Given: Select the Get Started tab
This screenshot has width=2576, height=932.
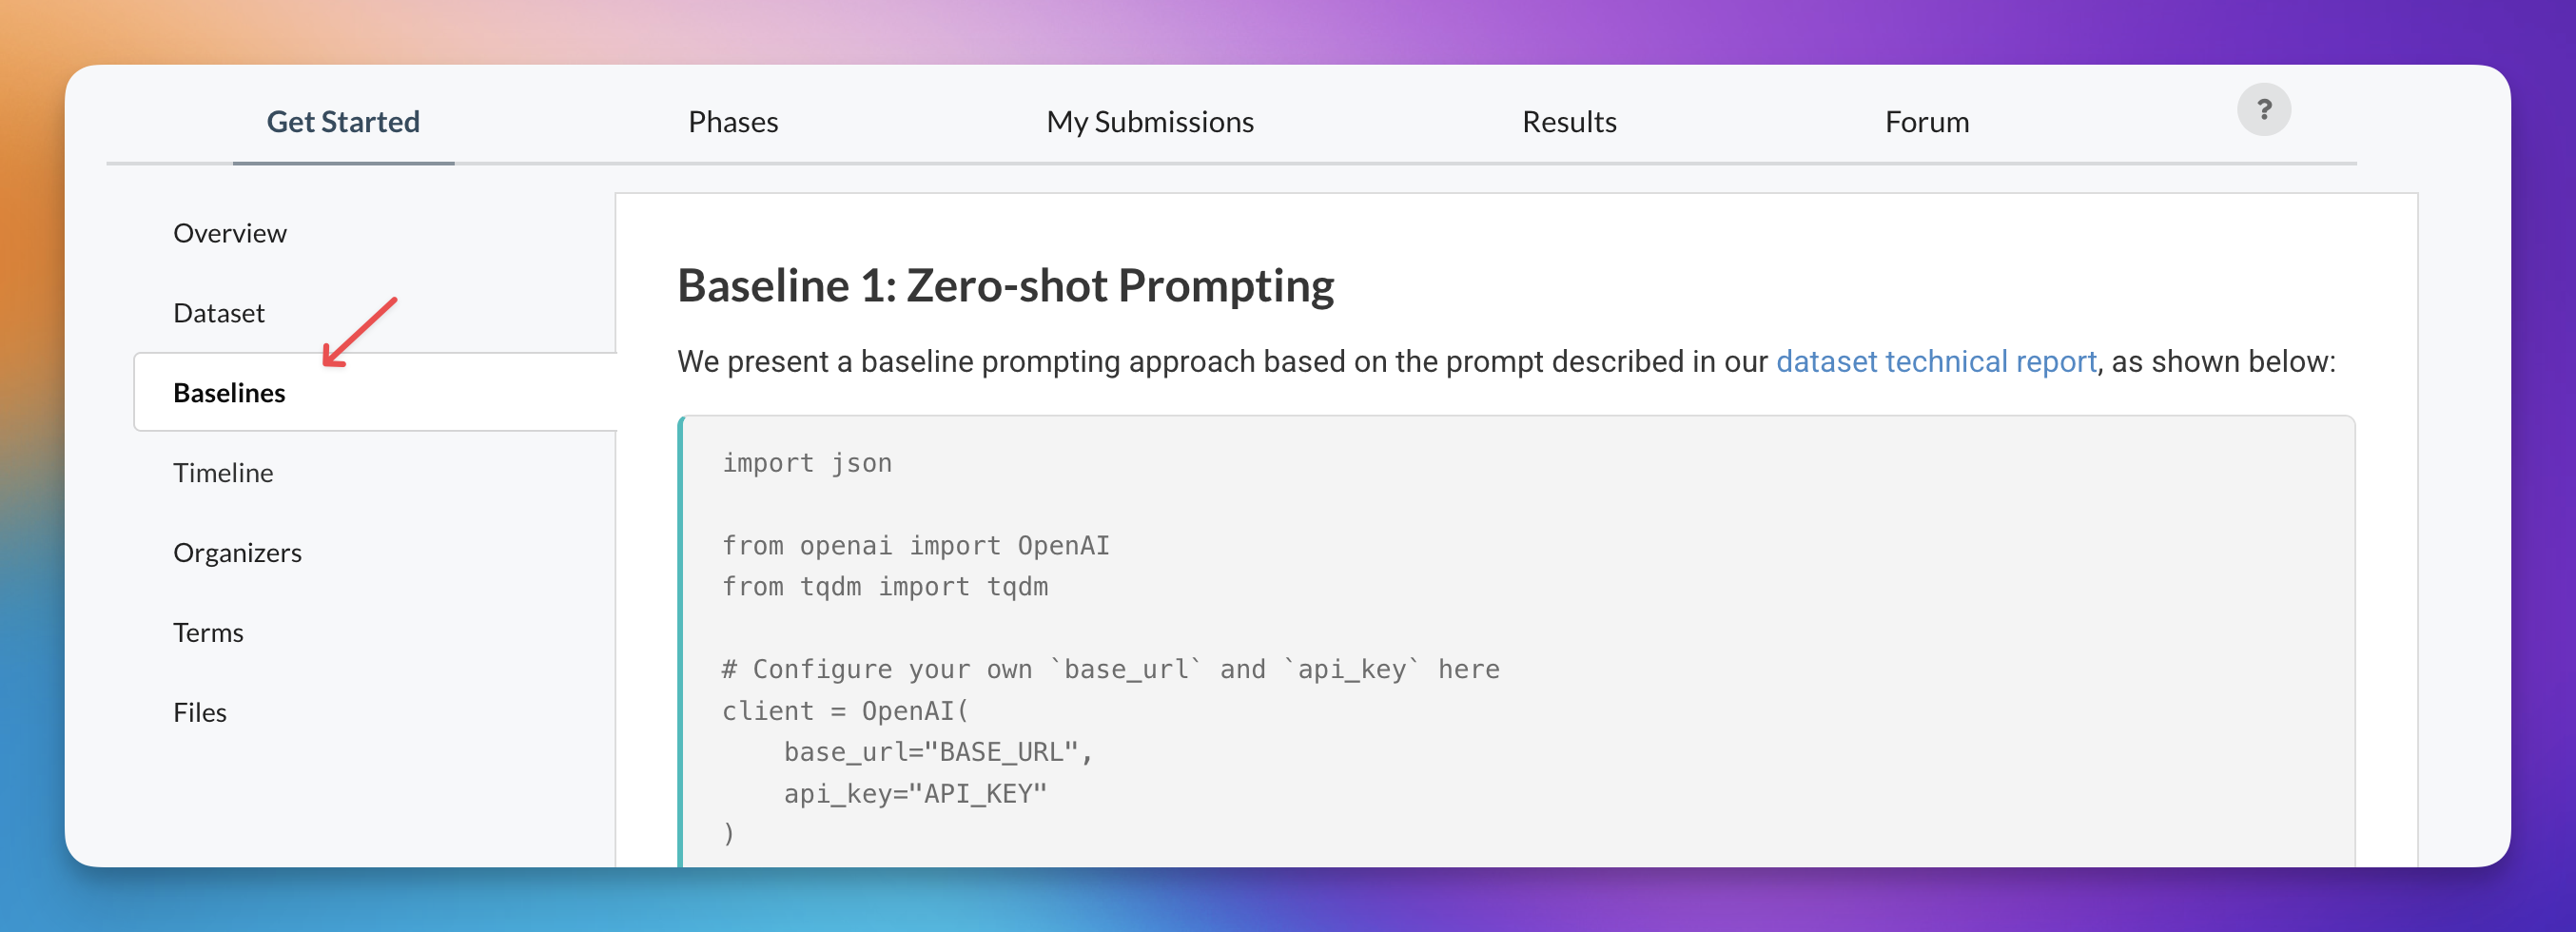Looking at the screenshot, I should pyautogui.click(x=343, y=121).
